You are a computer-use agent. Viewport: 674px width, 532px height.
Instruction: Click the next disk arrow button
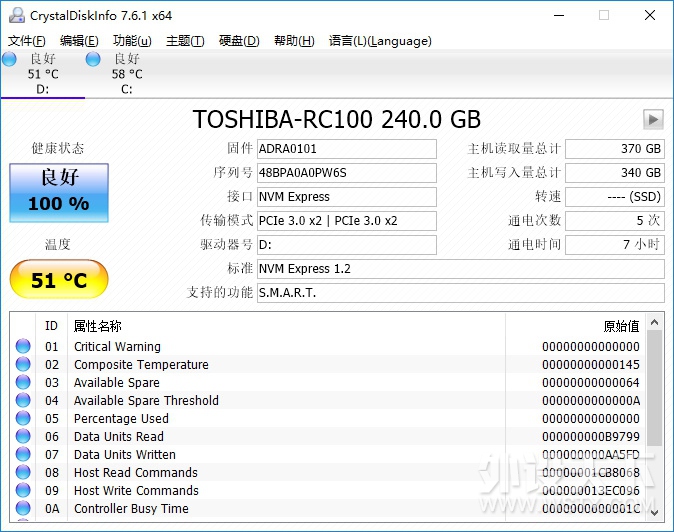tap(653, 119)
